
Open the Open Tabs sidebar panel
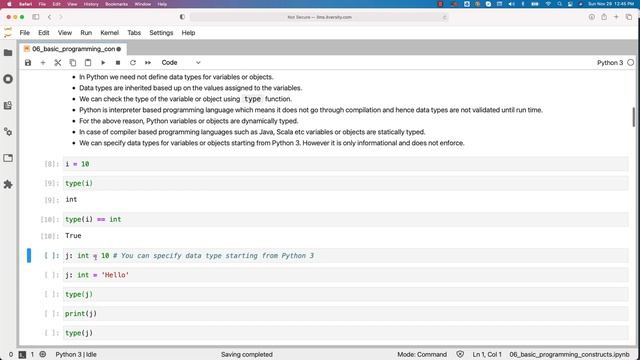pos(8,158)
